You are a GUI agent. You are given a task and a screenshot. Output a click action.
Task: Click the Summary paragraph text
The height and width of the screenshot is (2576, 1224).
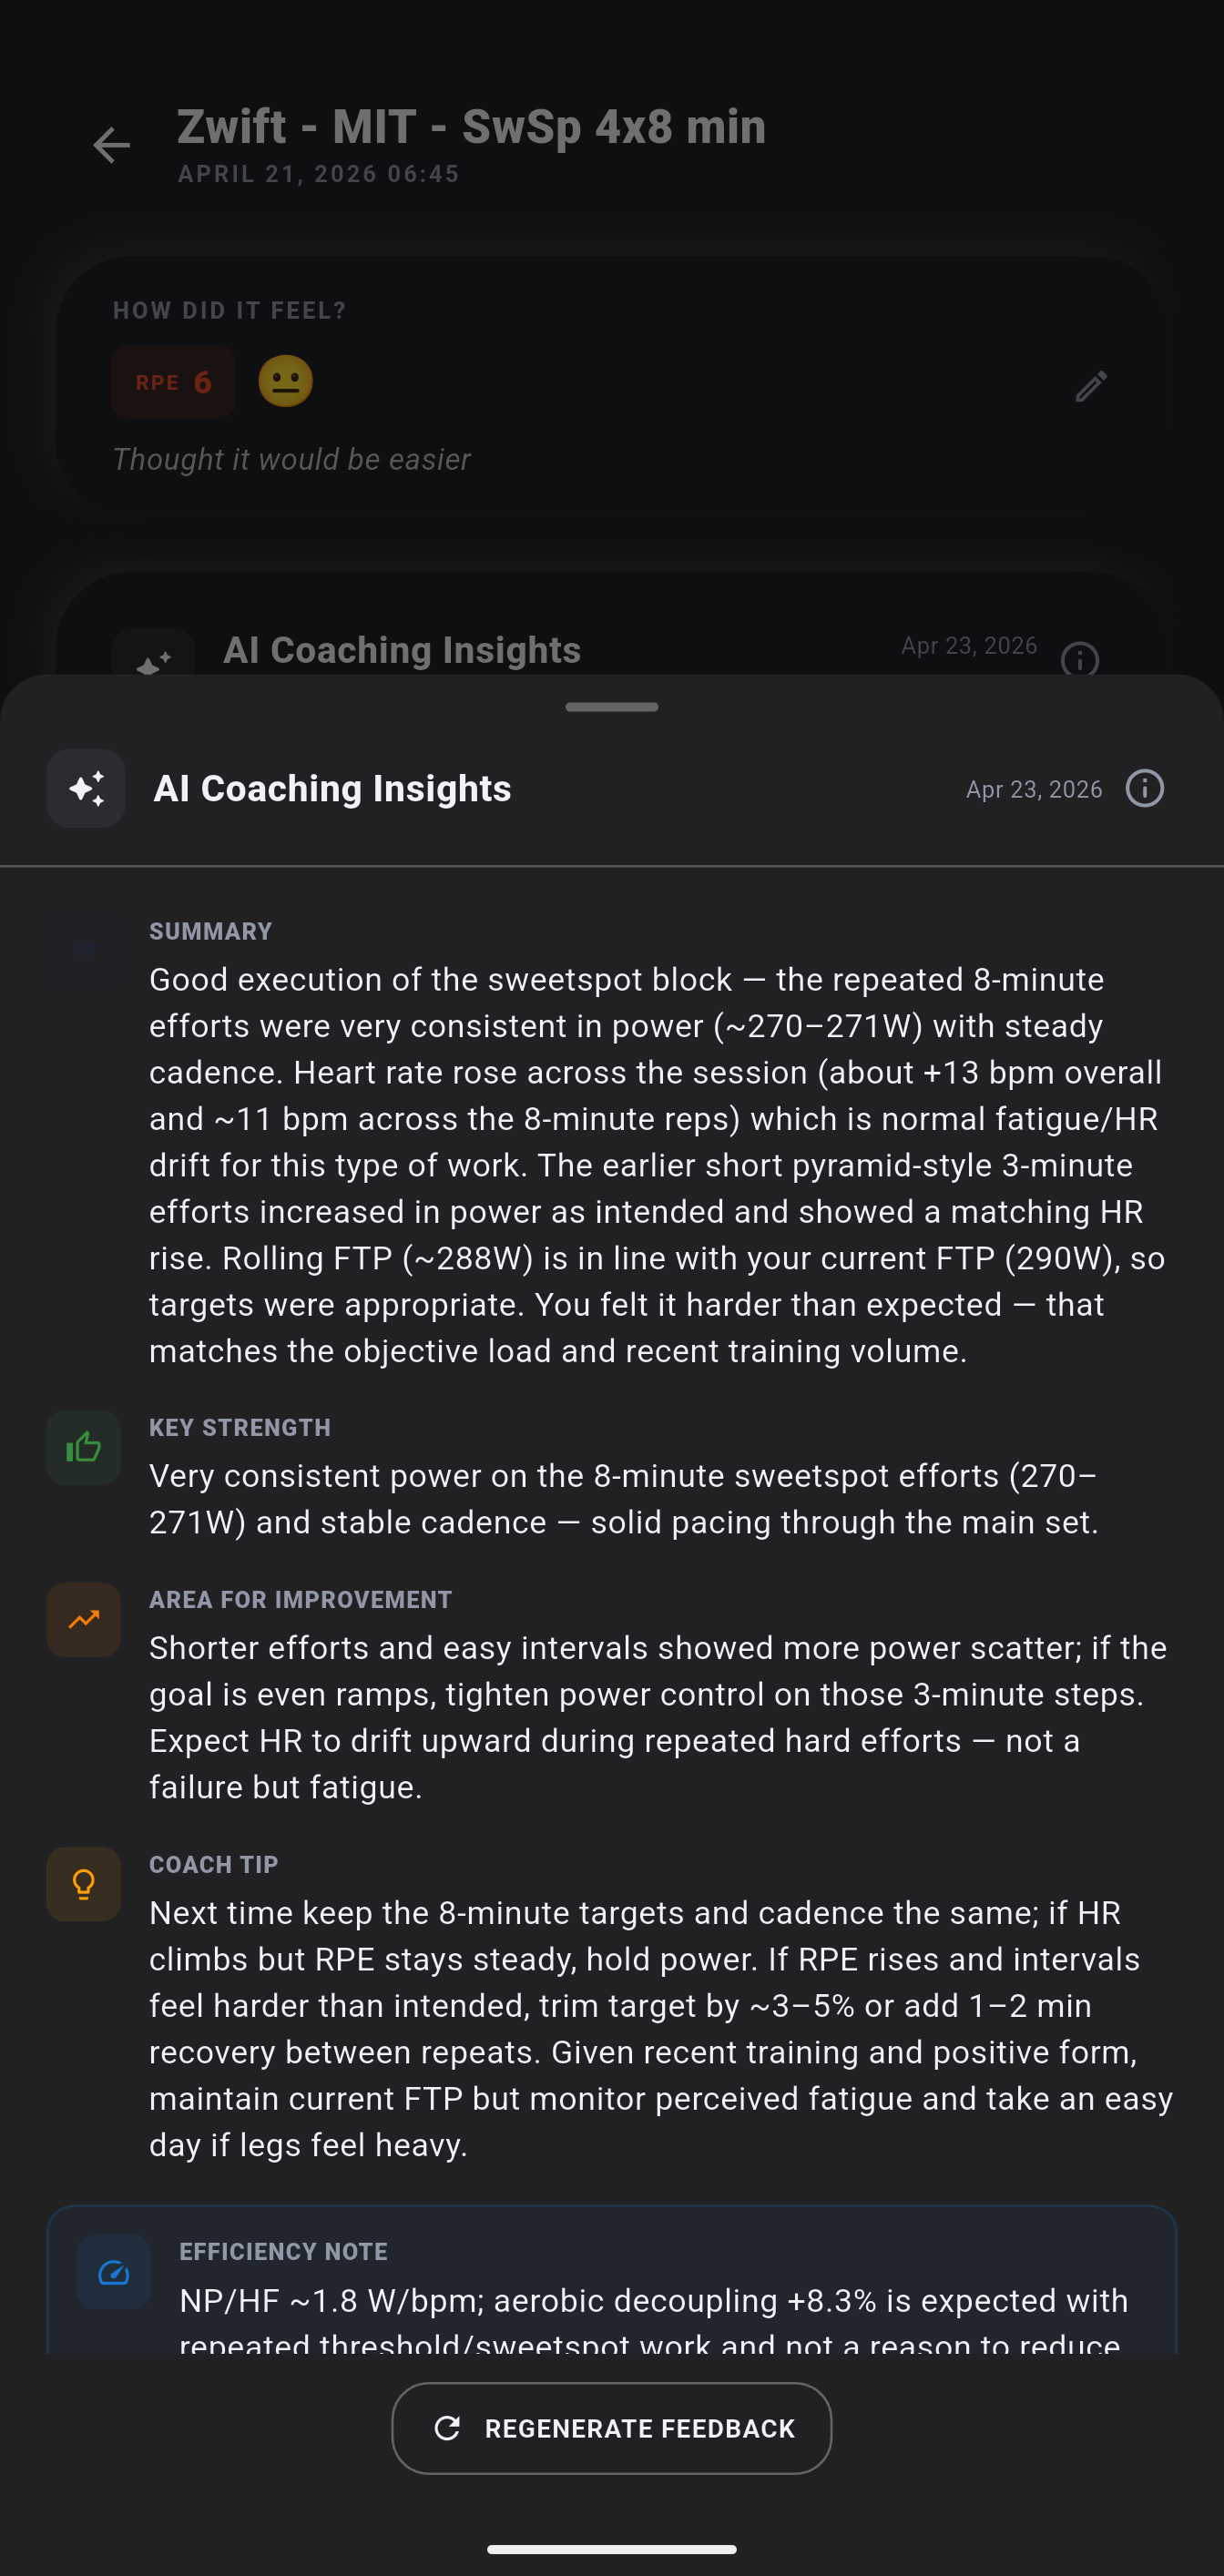click(x=656, y=1165)
